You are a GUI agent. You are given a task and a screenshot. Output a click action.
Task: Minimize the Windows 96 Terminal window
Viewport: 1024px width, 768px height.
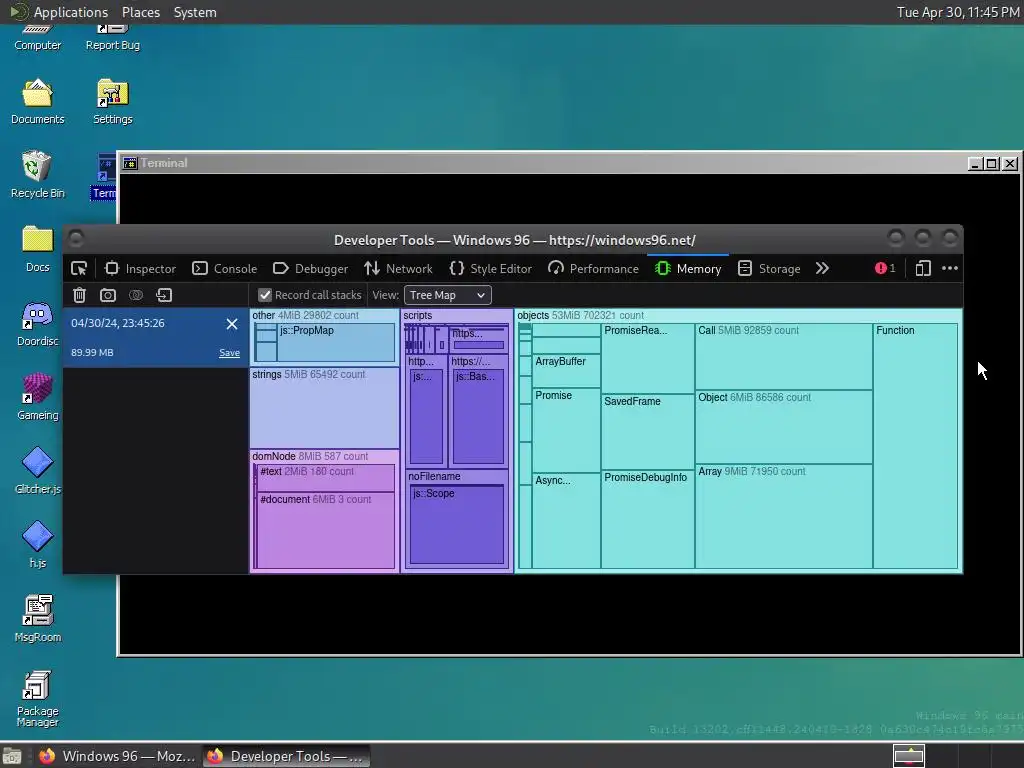[x=975, y=163]
